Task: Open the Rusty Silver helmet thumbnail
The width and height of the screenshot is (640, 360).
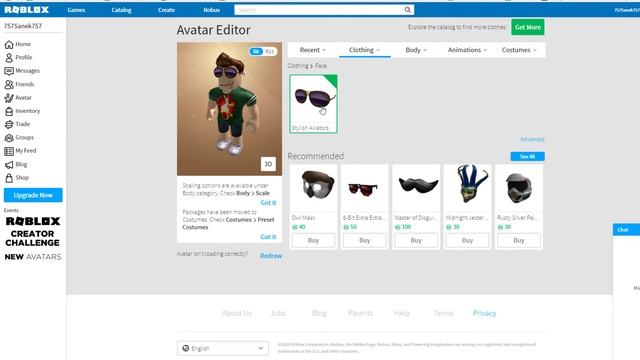Action: tap(519, 189)
